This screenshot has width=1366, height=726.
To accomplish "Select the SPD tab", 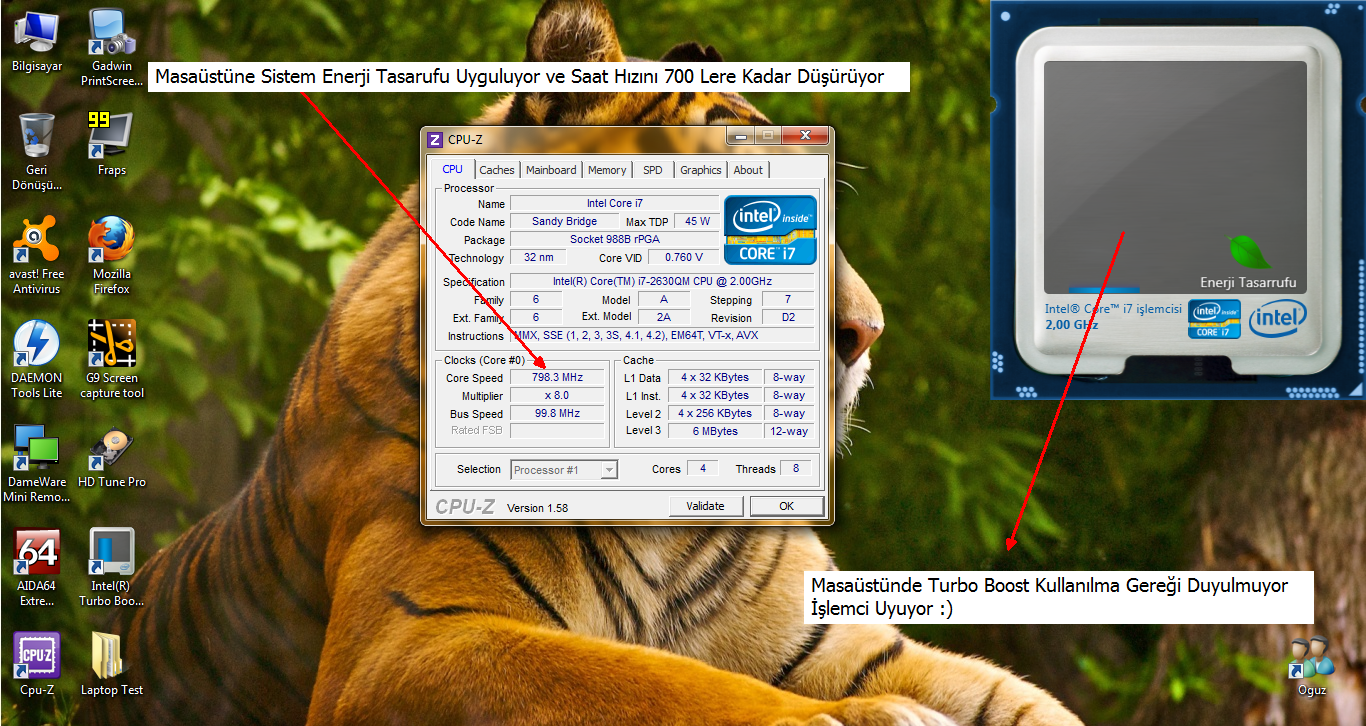I will [652, 170].
